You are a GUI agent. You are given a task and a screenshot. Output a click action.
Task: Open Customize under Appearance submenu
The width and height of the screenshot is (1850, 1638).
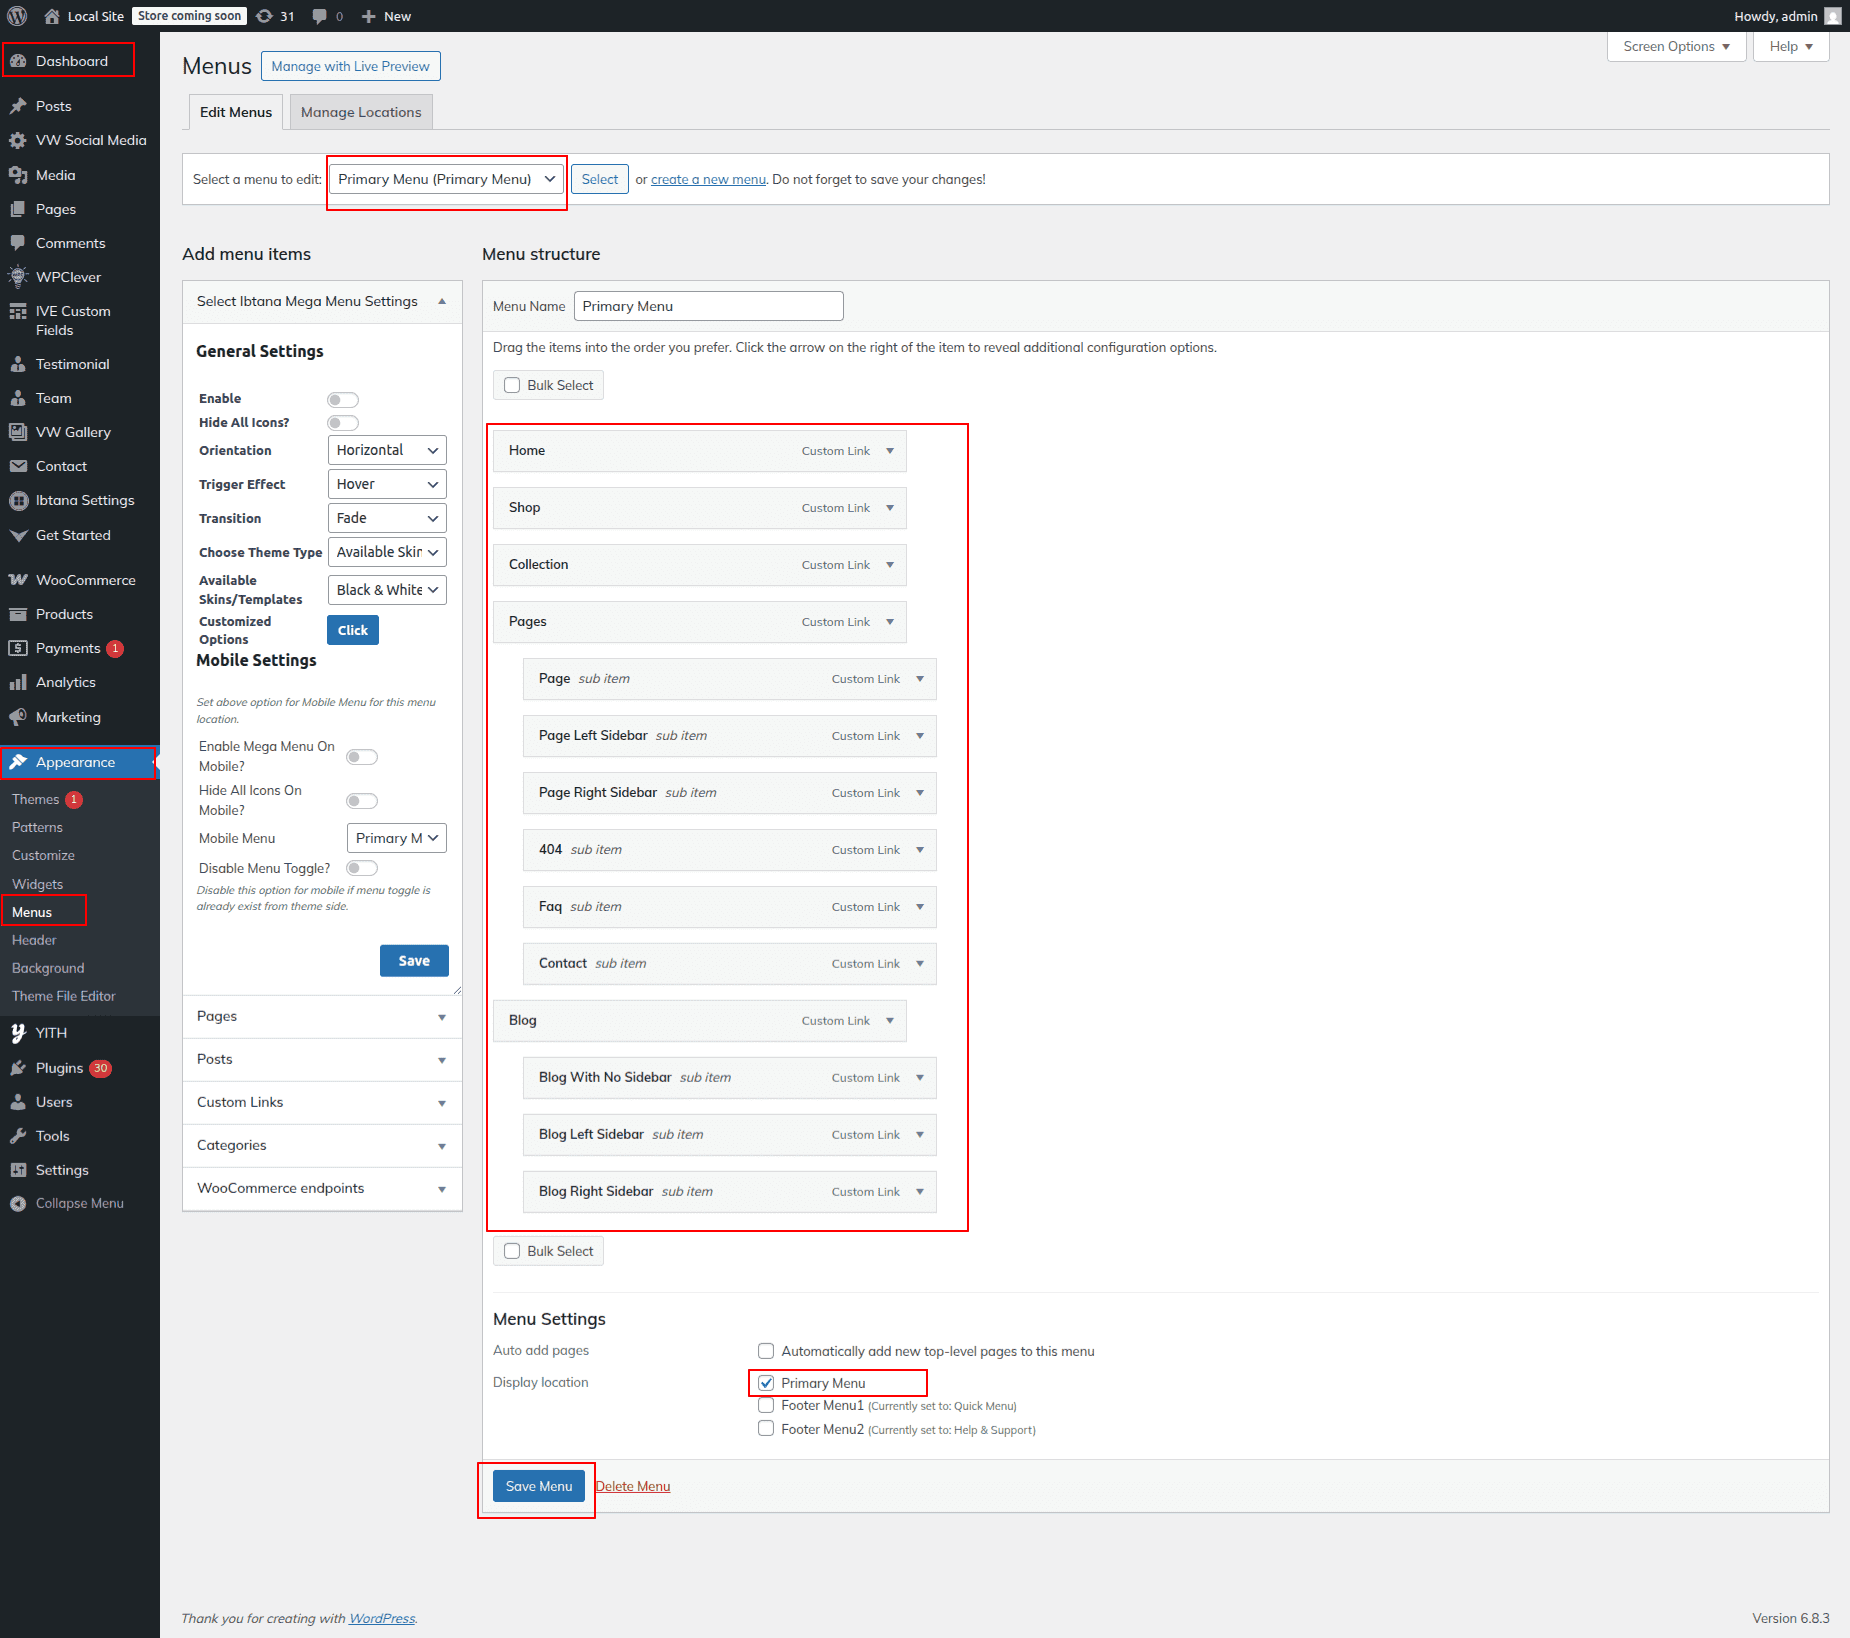click(x=43, y=855)
